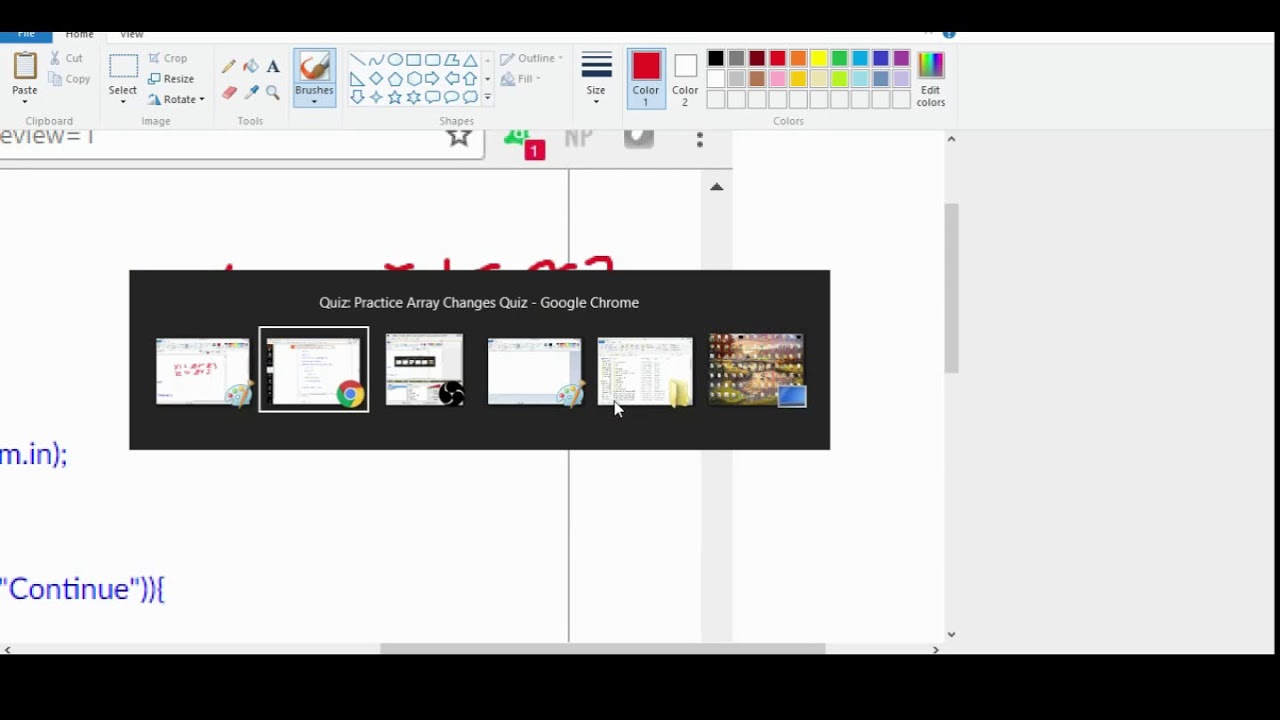Activate Color 2 background selector
Viewport: 1280px width, 720px height.
click(685, 79)
